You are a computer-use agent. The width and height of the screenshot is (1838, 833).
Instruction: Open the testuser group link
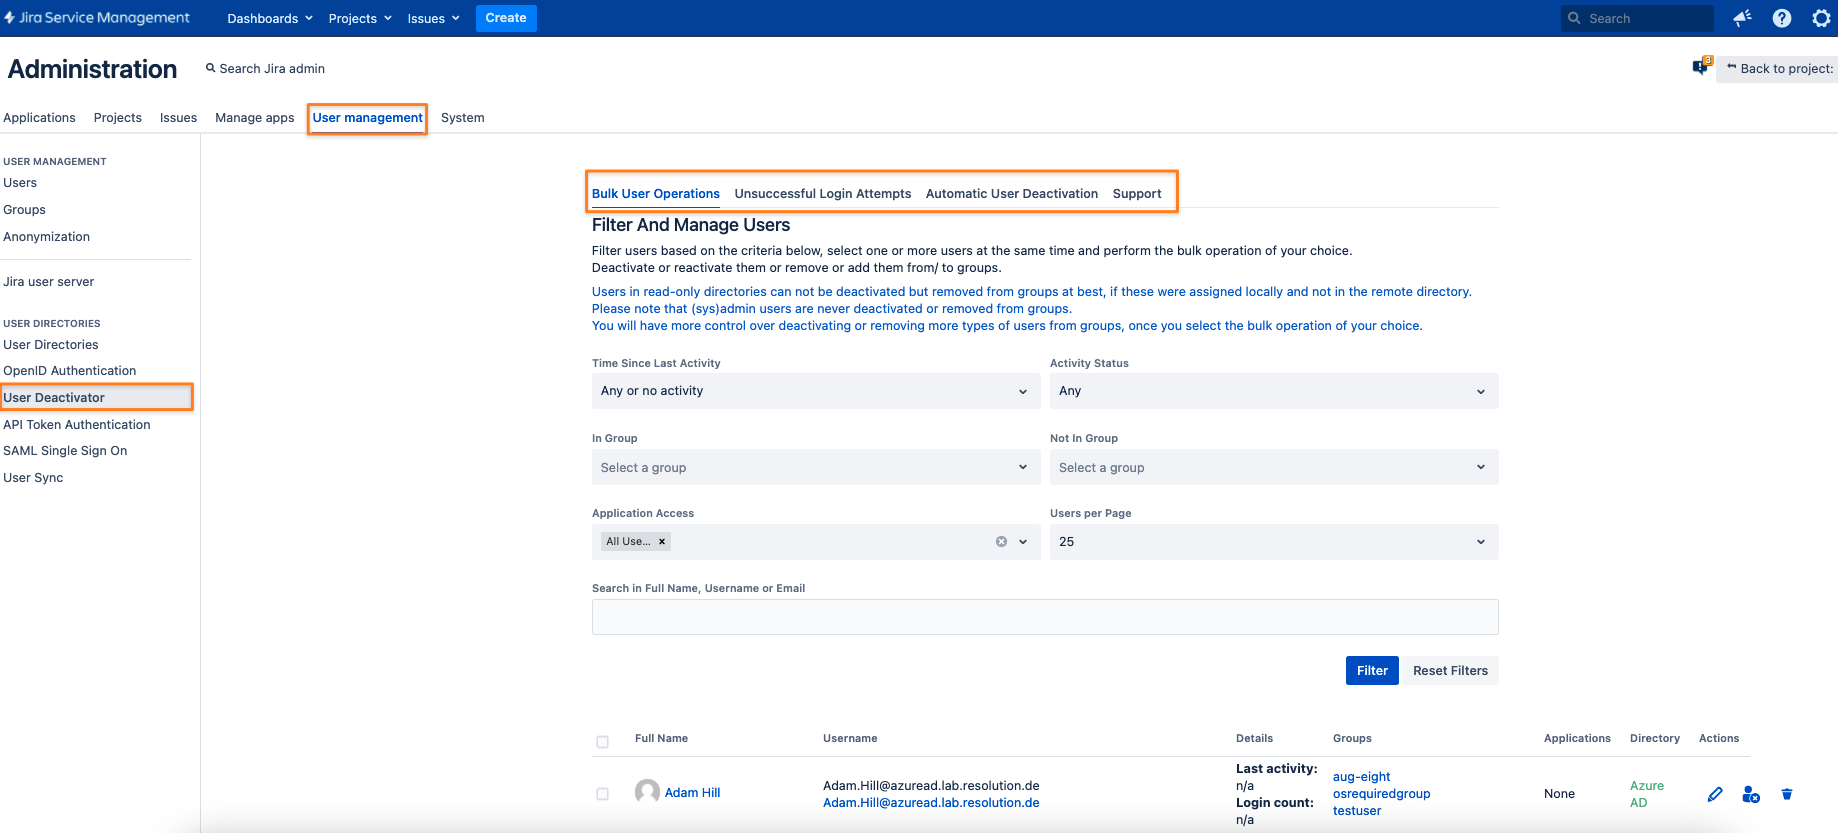pyautogui.click(x=1357, y=811)
